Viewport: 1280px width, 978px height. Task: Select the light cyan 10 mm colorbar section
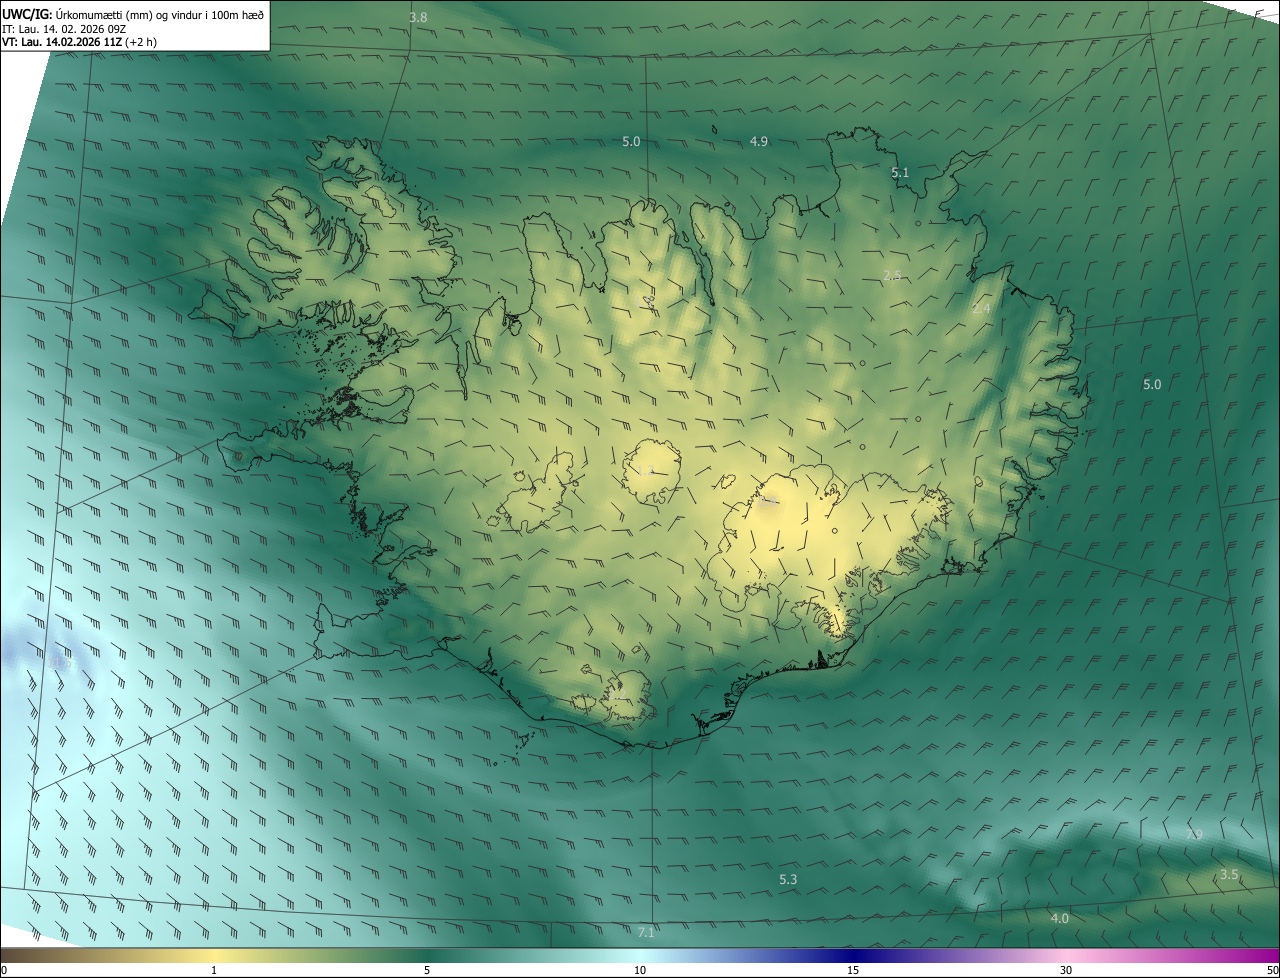(x=640, y=955)
